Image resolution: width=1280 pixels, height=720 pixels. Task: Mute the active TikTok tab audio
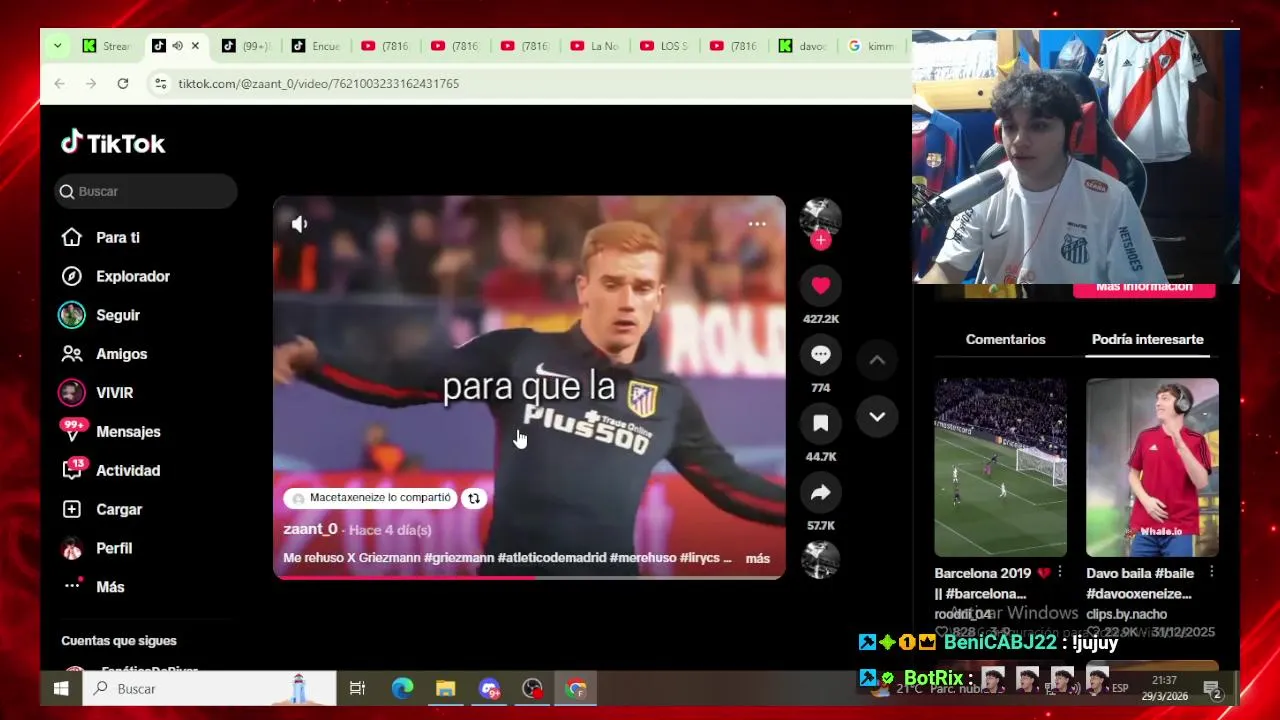click(177, 46)
